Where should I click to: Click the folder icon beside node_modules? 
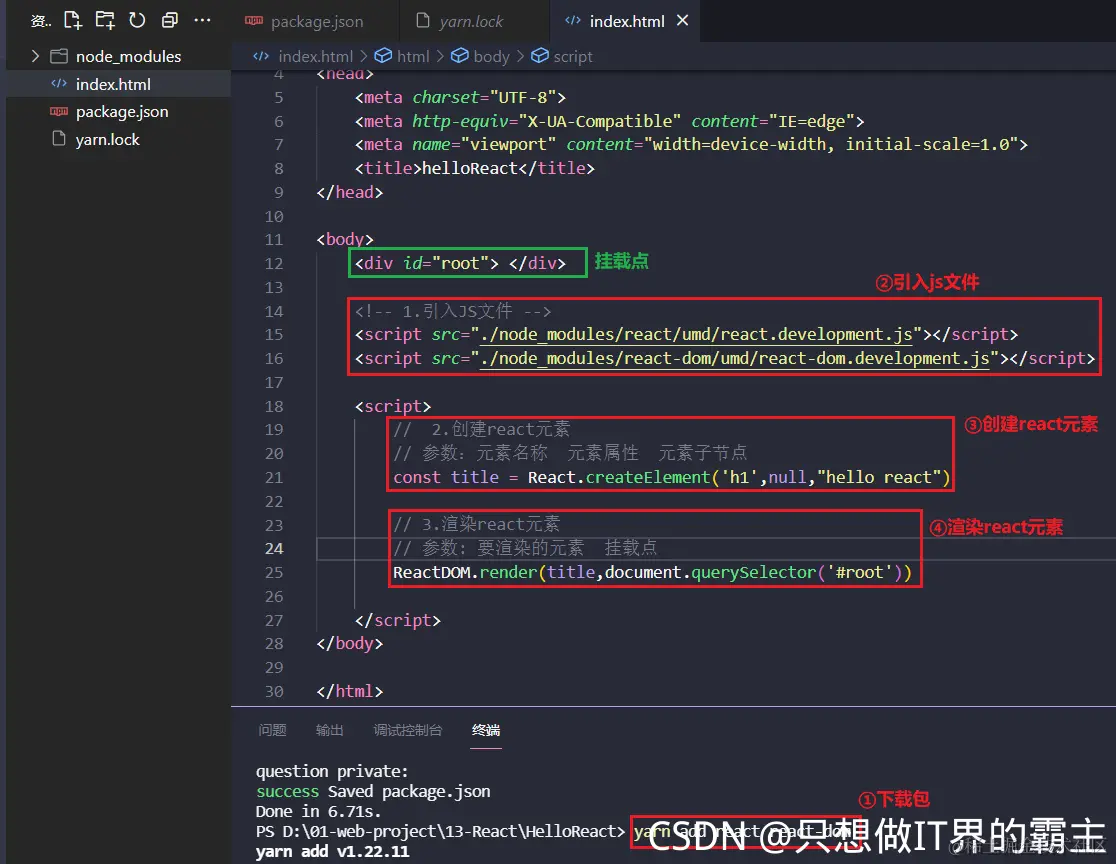tap(59, 56)
